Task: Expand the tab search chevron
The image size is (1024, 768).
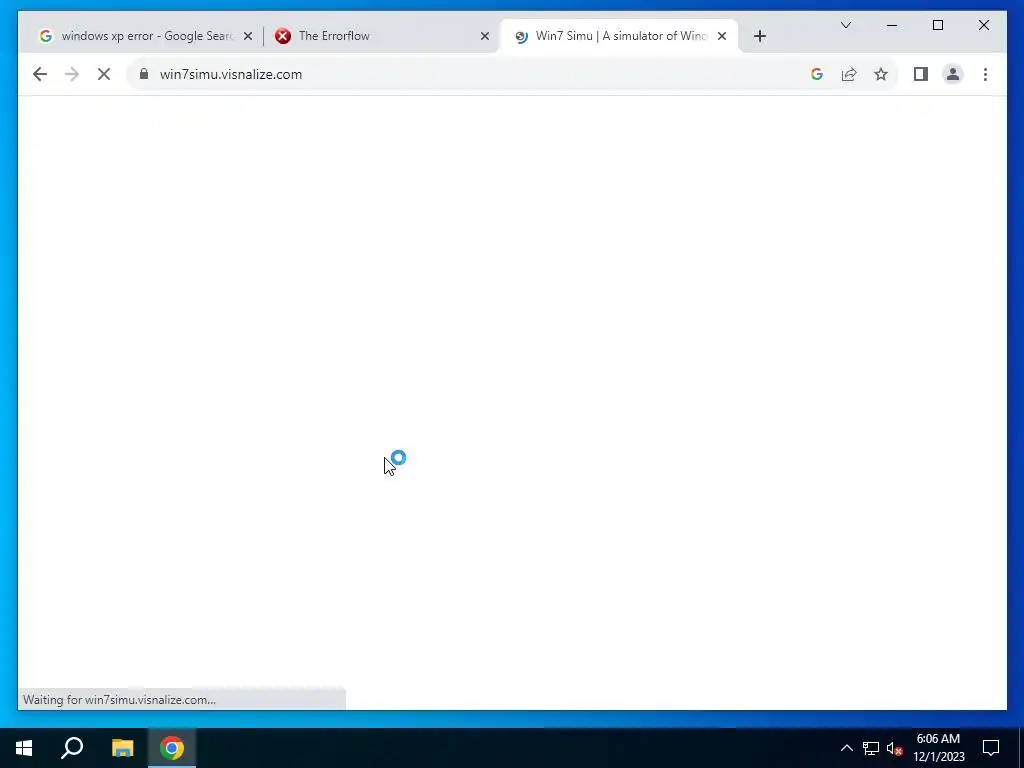Action: point(846,25)
